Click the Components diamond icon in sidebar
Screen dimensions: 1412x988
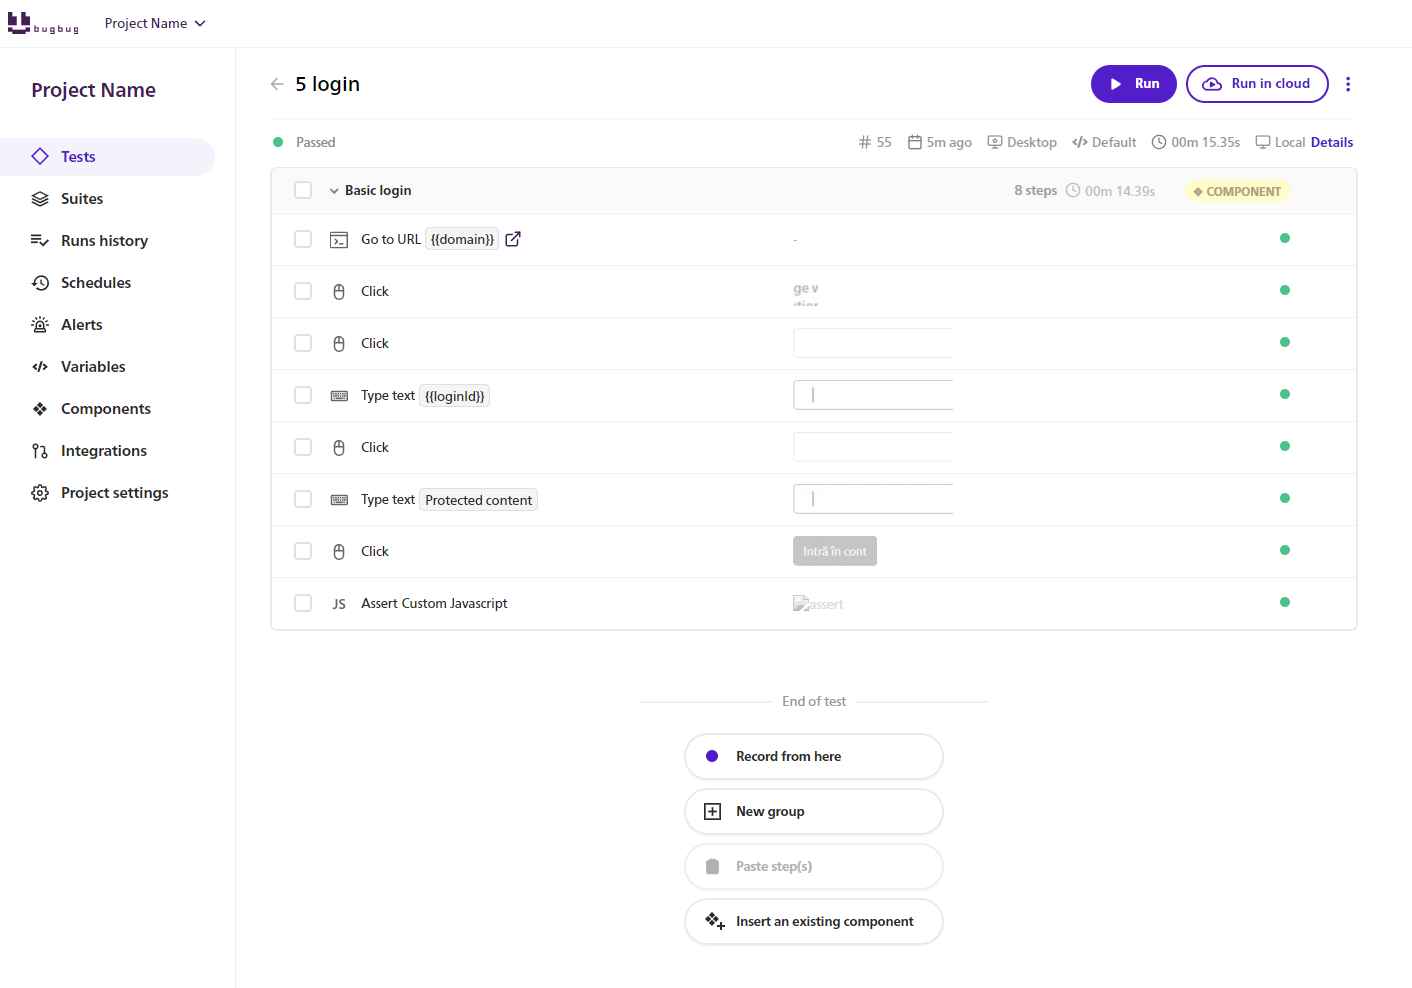click(x=40, y=409)
